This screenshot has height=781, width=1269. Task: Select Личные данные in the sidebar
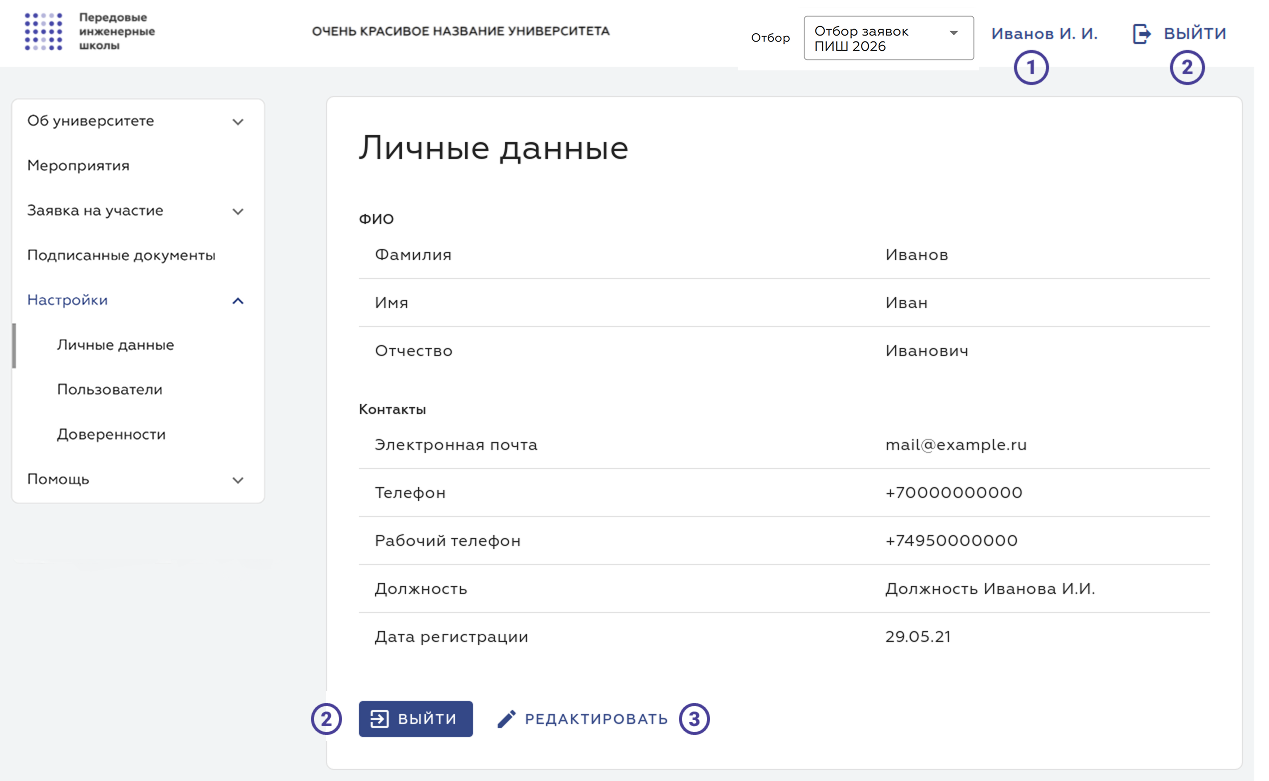tap(115, 345)
